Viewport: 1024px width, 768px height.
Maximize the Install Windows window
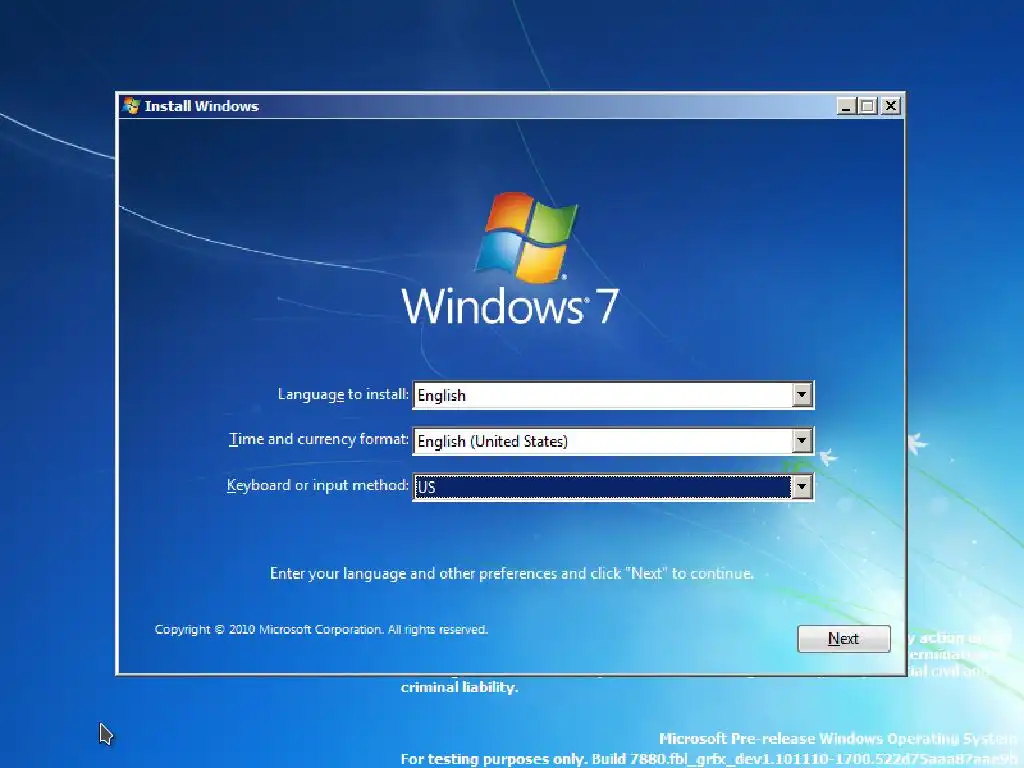point(867,106)
